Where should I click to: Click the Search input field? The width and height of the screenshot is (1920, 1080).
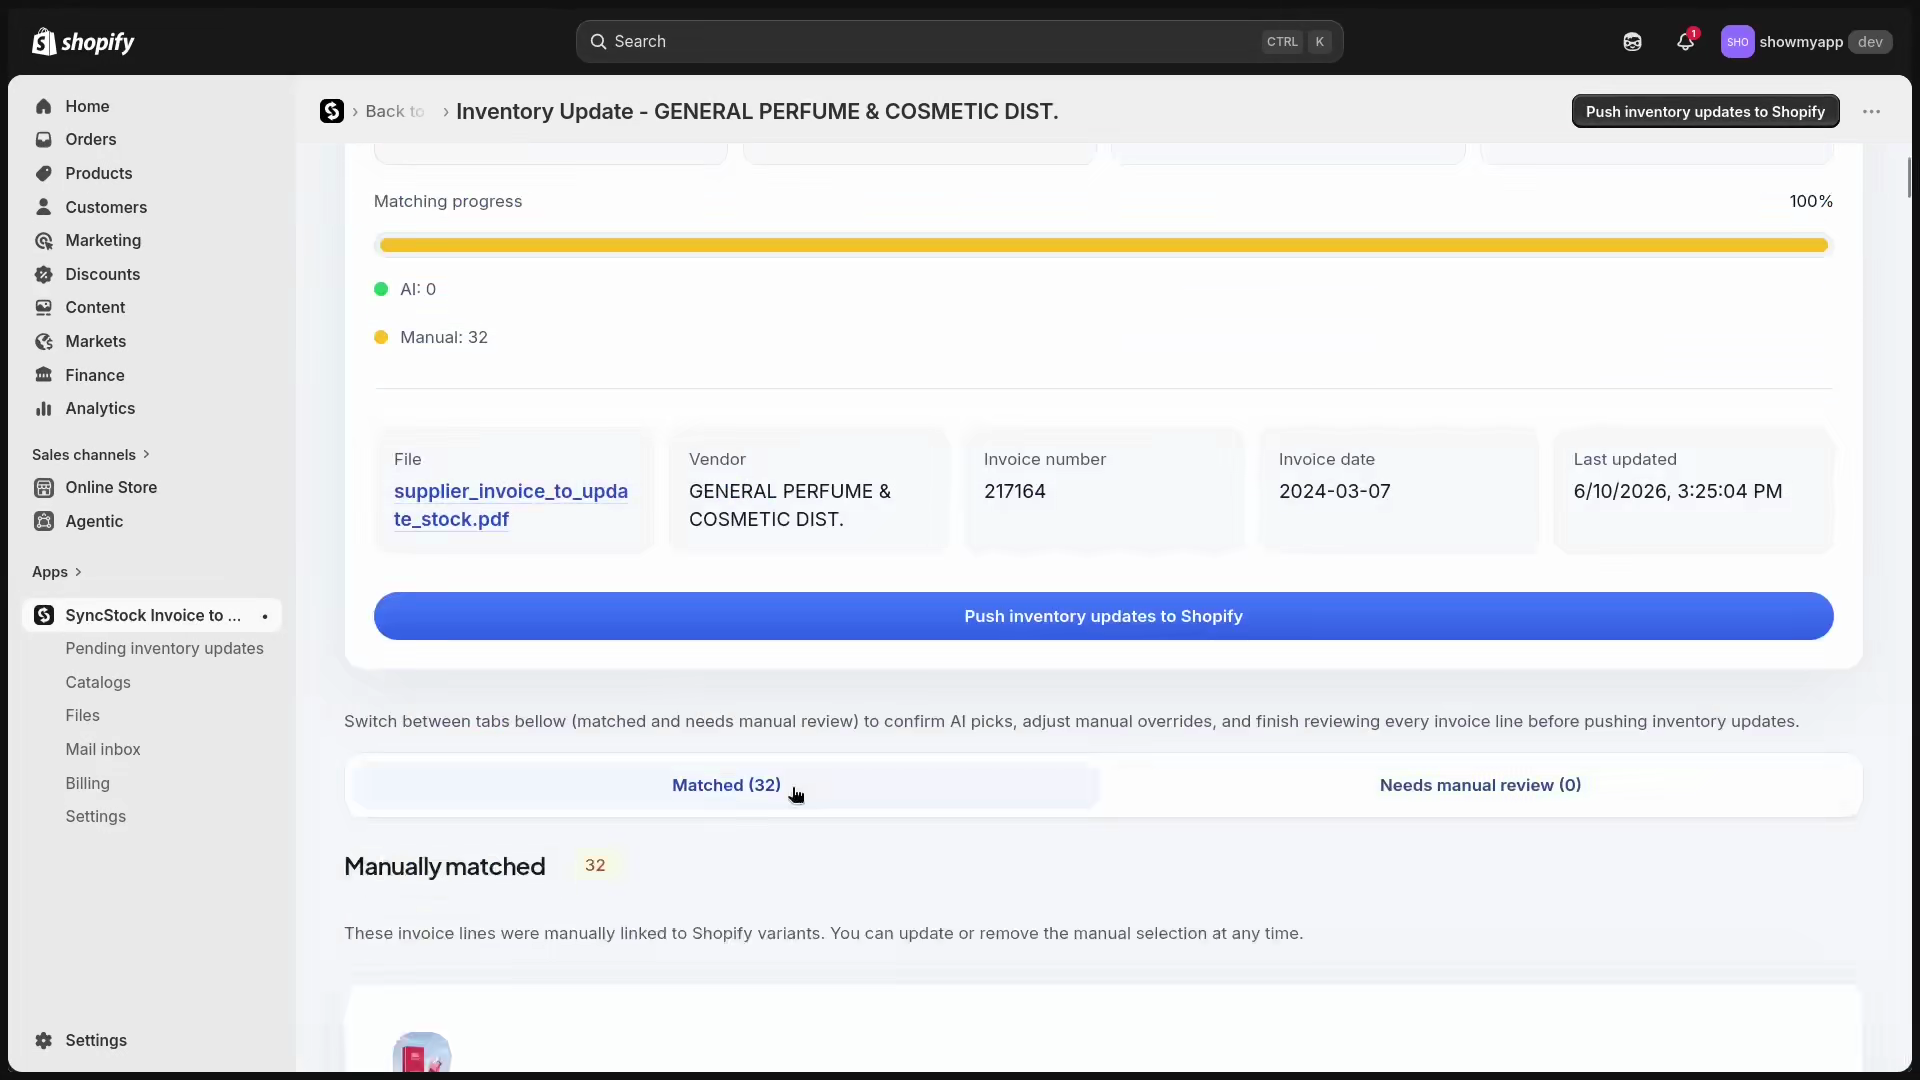click(x=959, y=41)
